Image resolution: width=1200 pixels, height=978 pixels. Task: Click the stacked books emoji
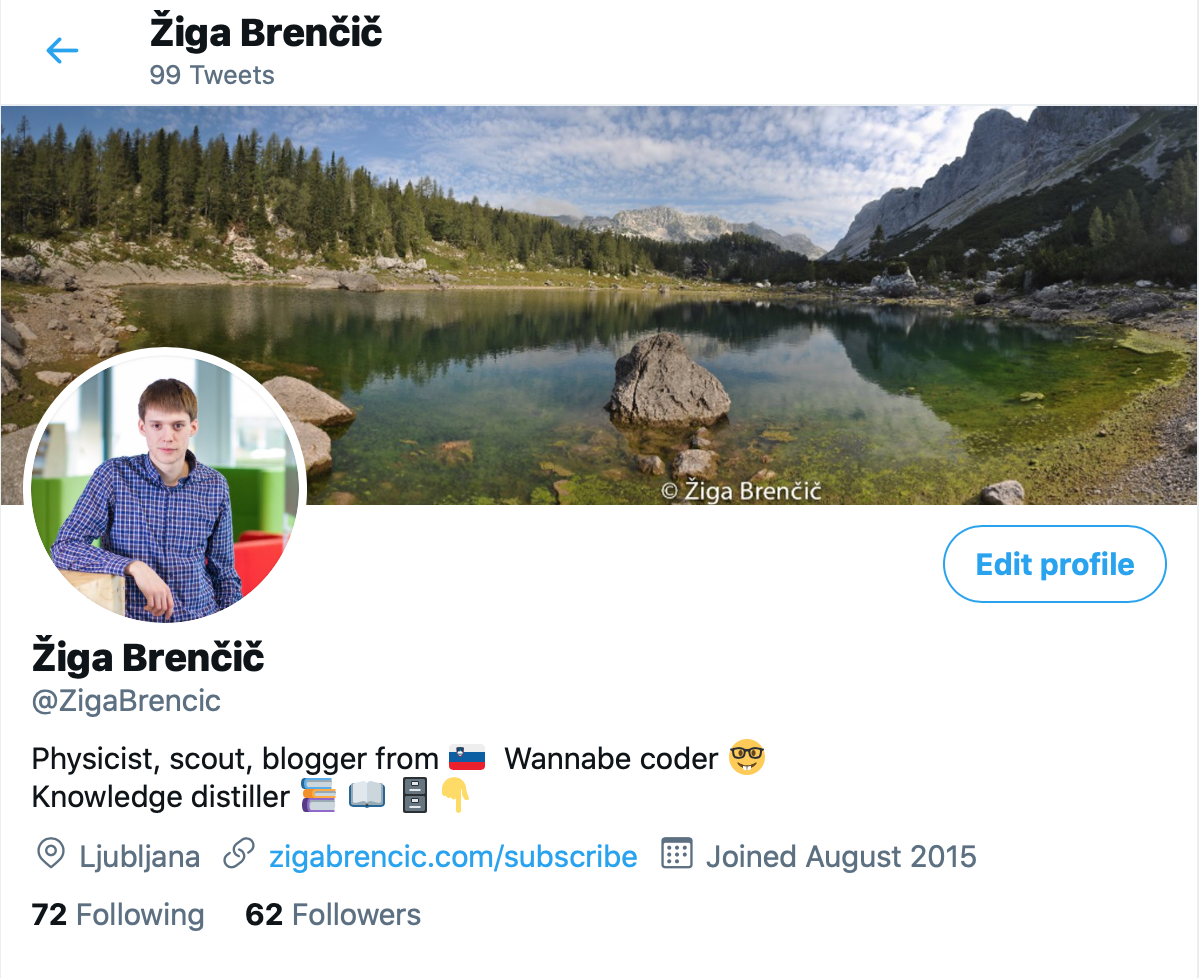click(318, 797)
